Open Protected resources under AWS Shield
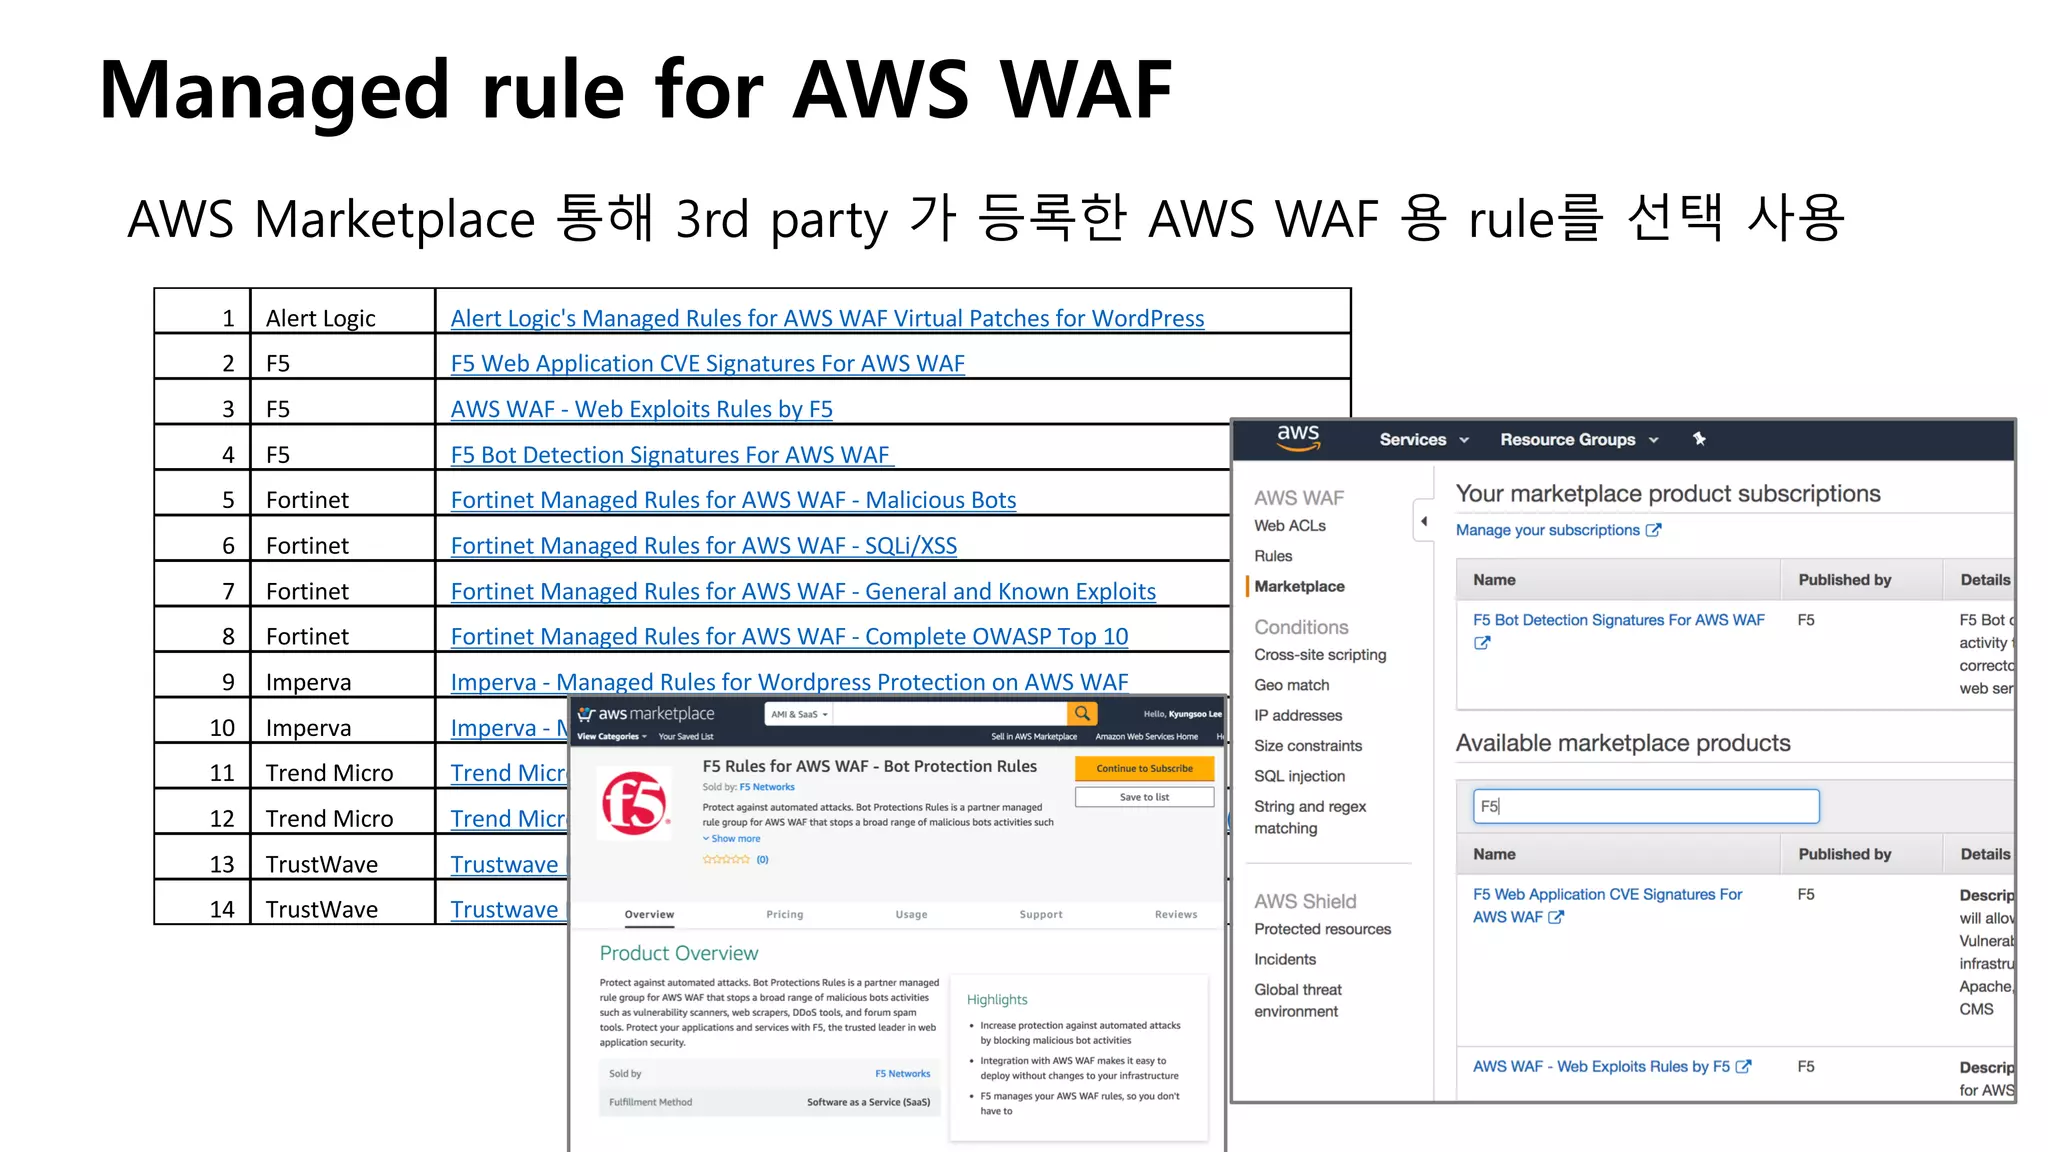 coord(1322,929)
